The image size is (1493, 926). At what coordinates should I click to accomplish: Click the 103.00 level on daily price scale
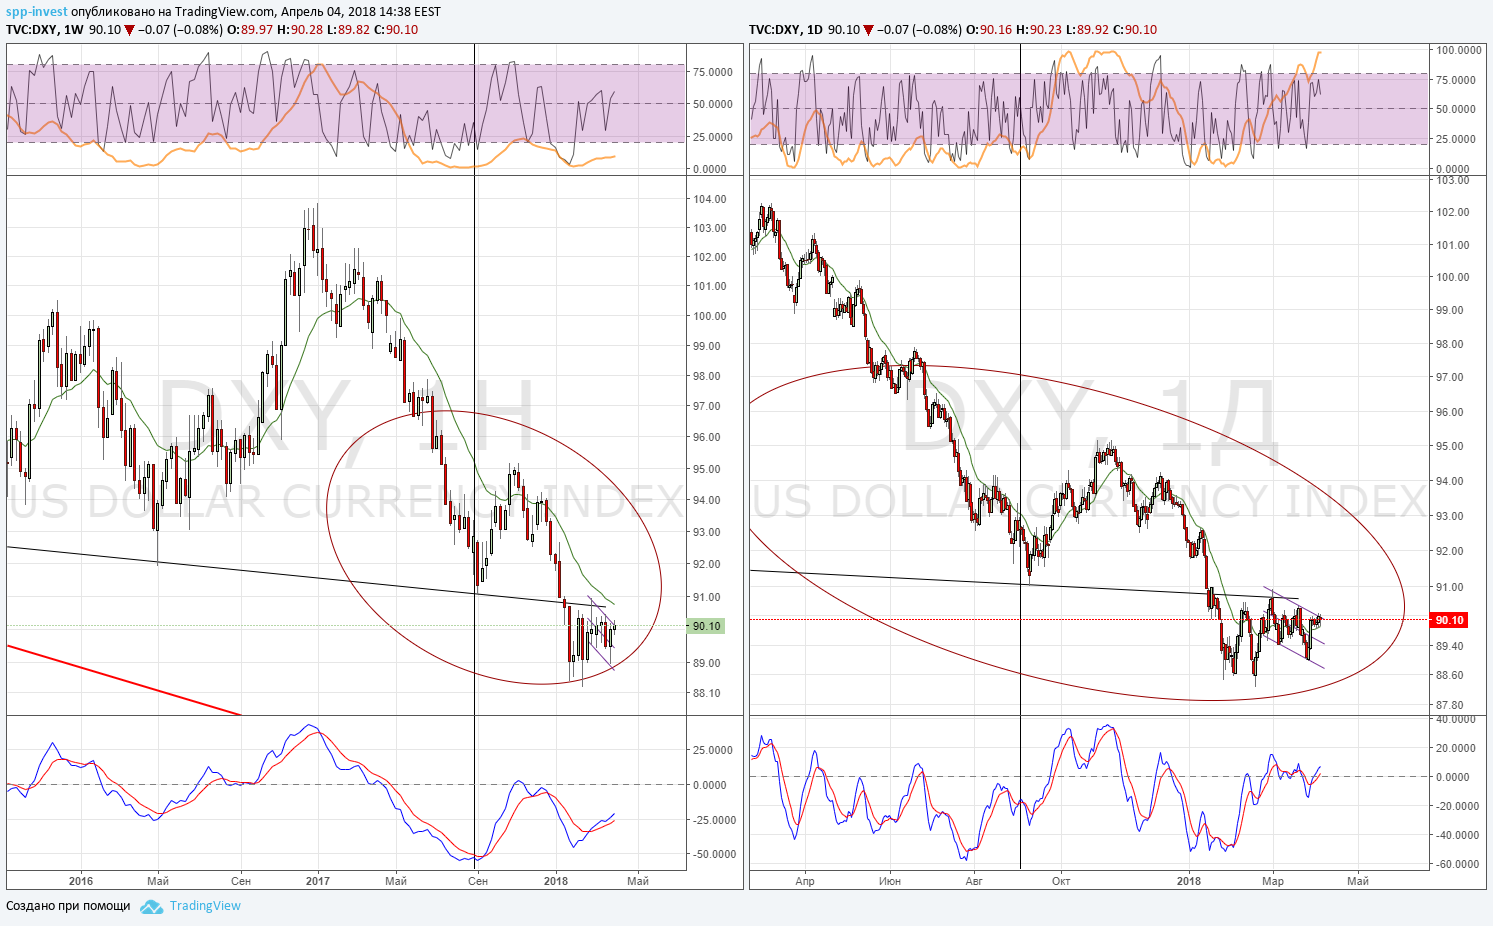[1453, 181]
